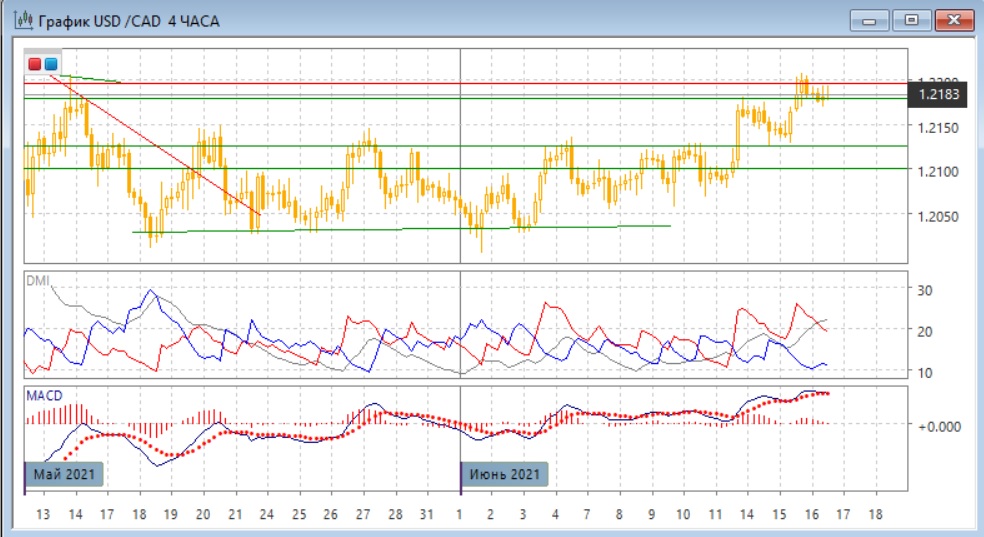984x537 pixels.
Task: Click the DMI scale value 10
Action: point(925,372)
